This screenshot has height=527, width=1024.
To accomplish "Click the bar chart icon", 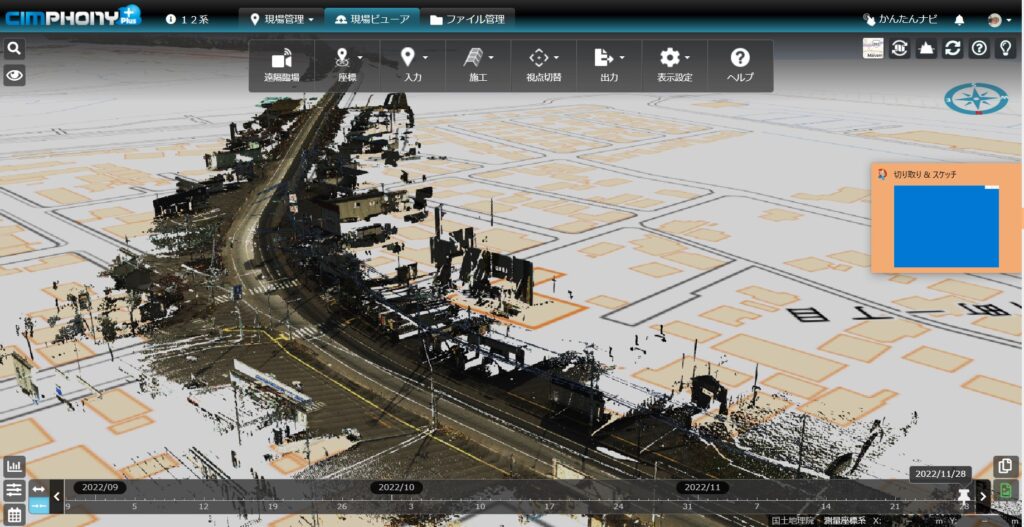I will [x=14, y=466].
